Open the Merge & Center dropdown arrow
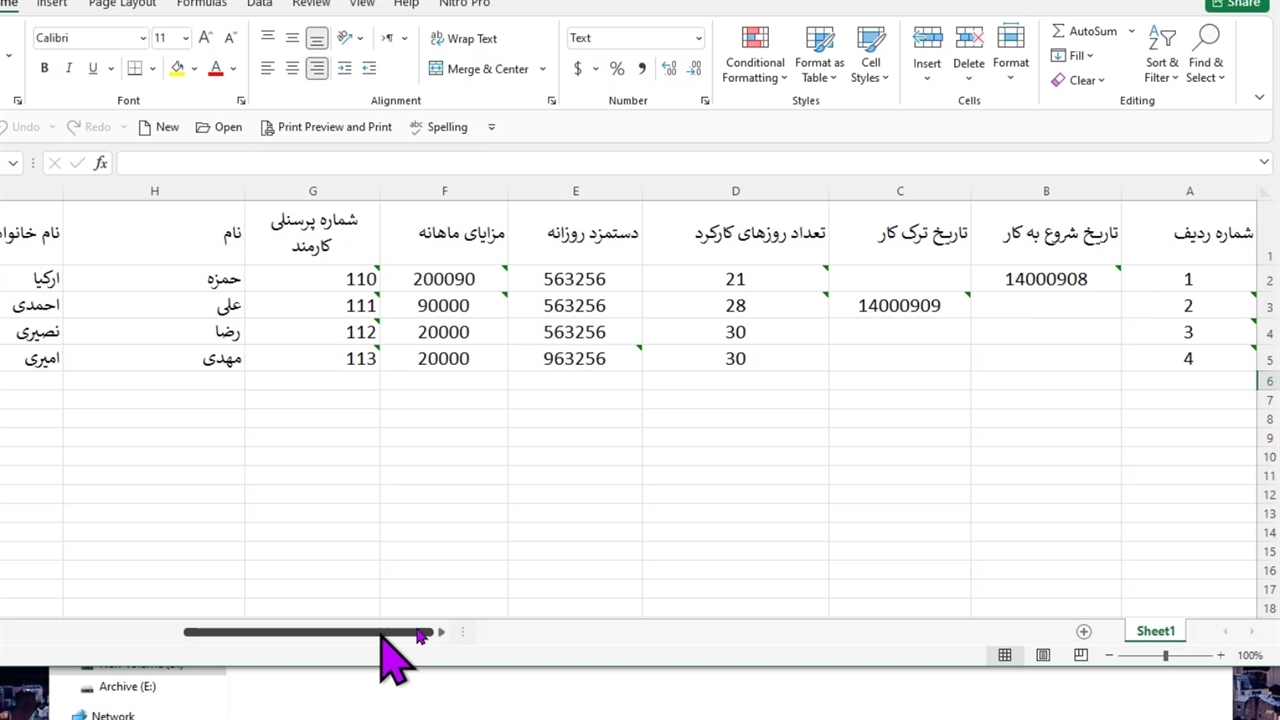 tap(543, 69)
